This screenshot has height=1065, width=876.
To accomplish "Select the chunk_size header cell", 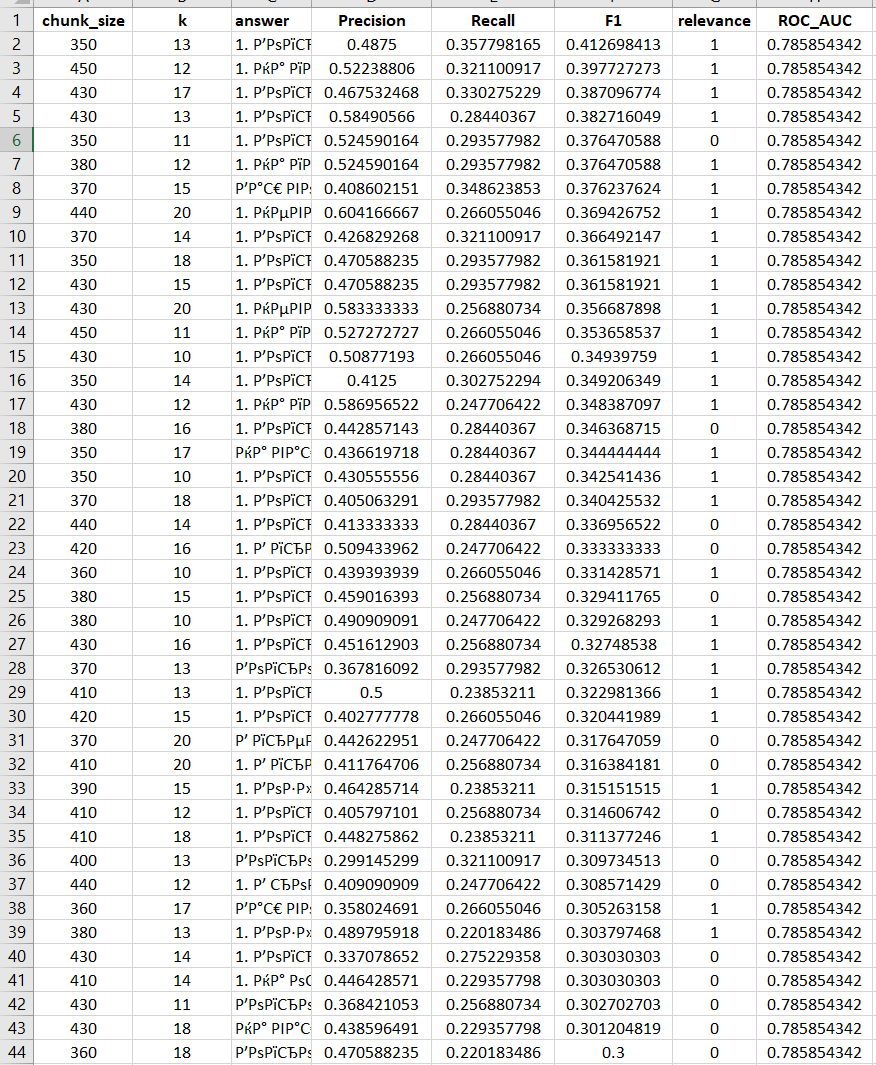I will click(83, 21).
